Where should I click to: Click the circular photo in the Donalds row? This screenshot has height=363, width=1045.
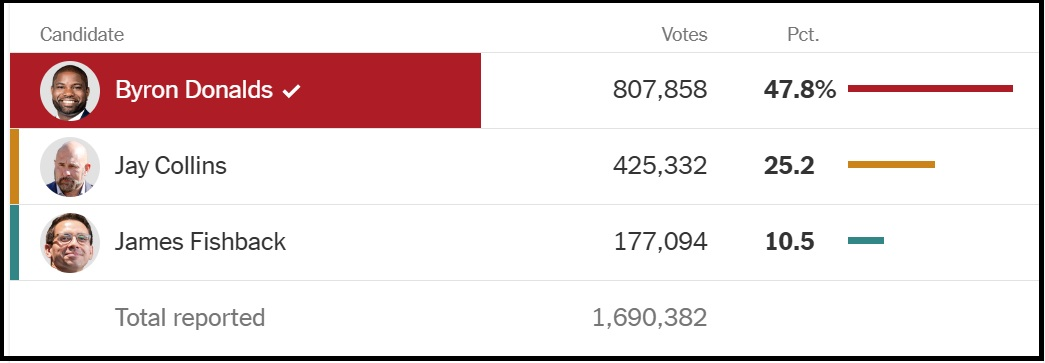(x=70, y=91)
